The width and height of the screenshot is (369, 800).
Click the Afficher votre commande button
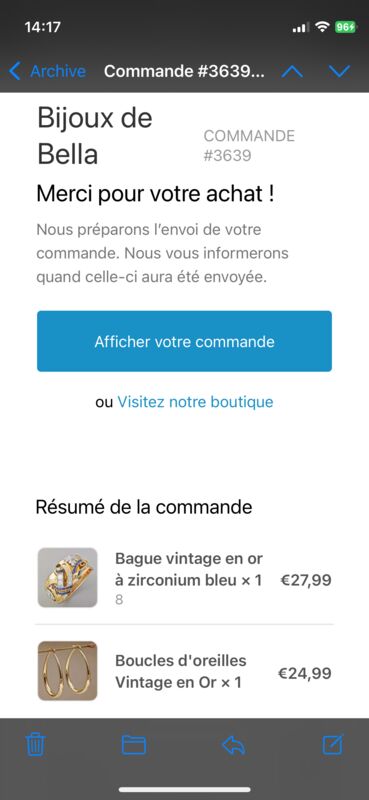point(184,341)
